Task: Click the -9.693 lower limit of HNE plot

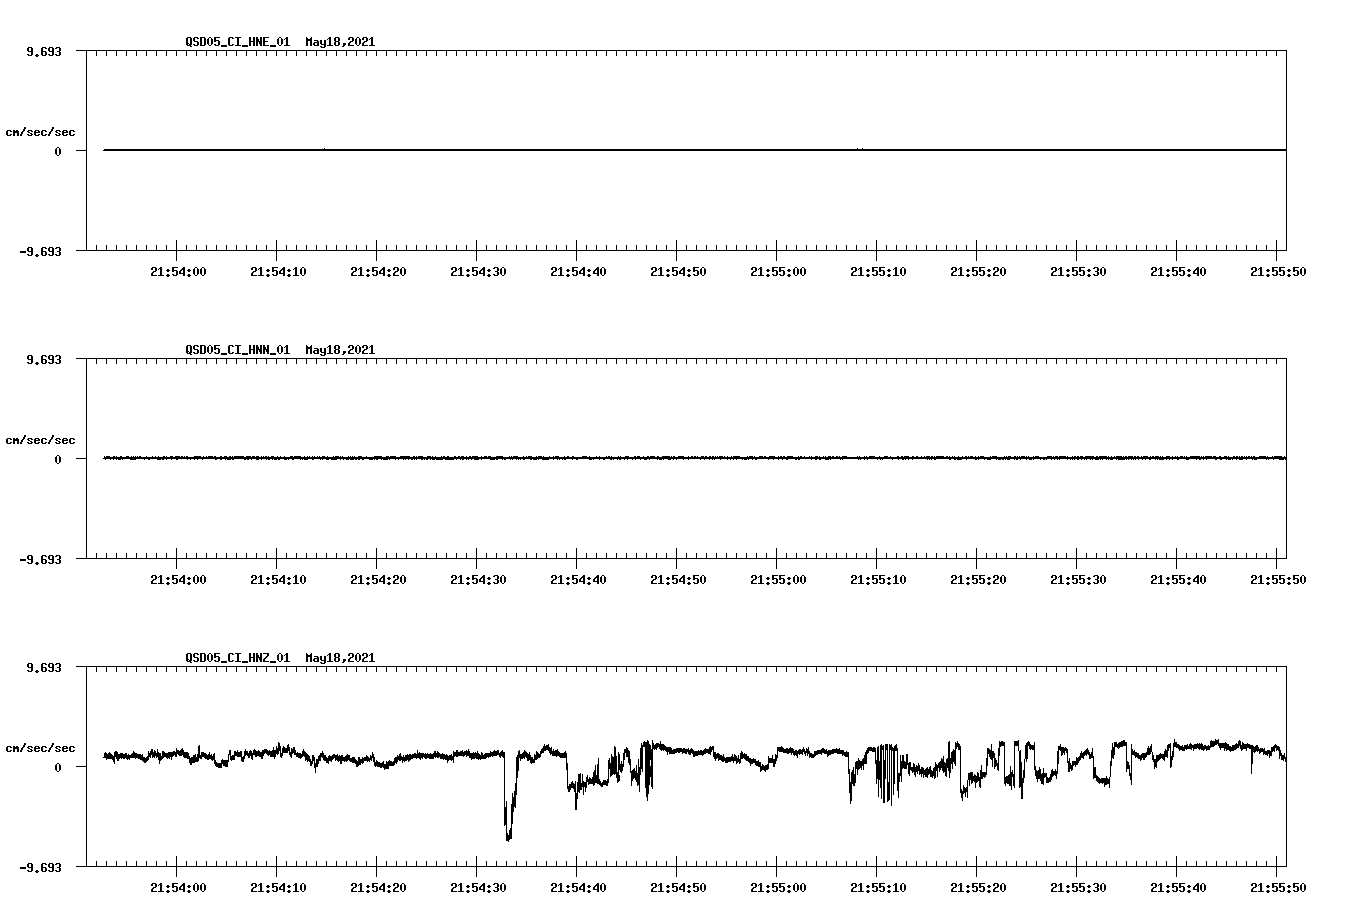Action: [x=40, y=251]
